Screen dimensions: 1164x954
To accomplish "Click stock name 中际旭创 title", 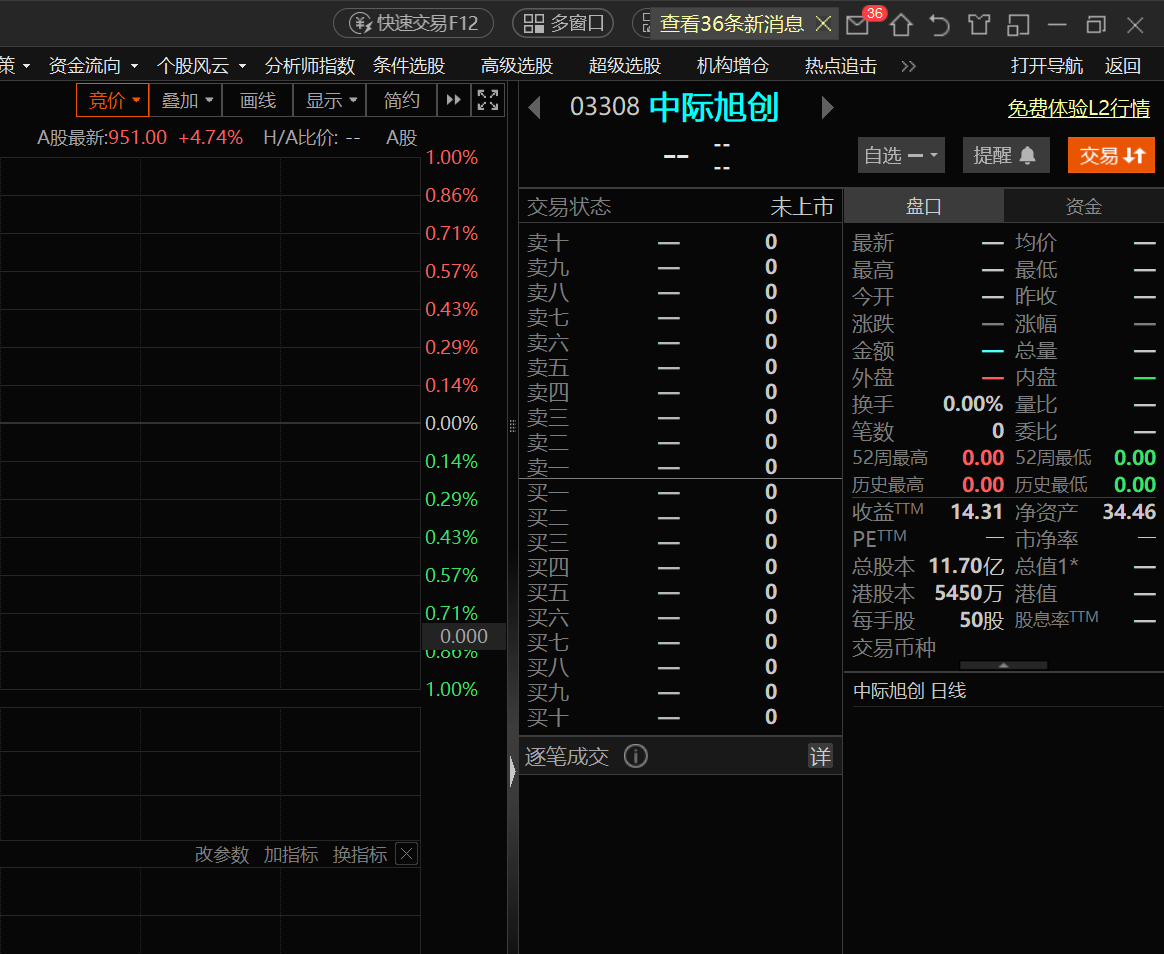I will click(713, 108).
